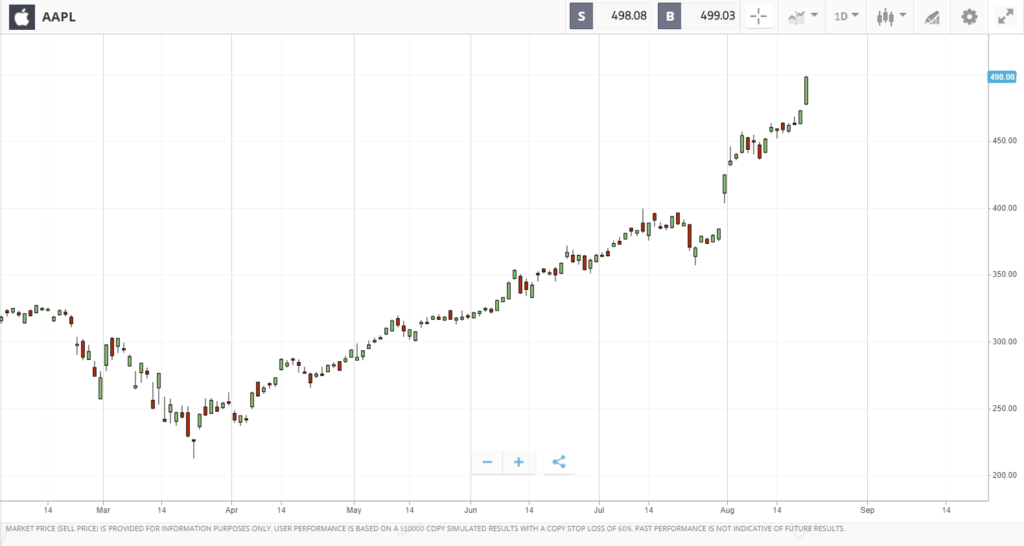Zoom in with the plus button
This screenshot has width=1024, height=546.
click(519, 462)
